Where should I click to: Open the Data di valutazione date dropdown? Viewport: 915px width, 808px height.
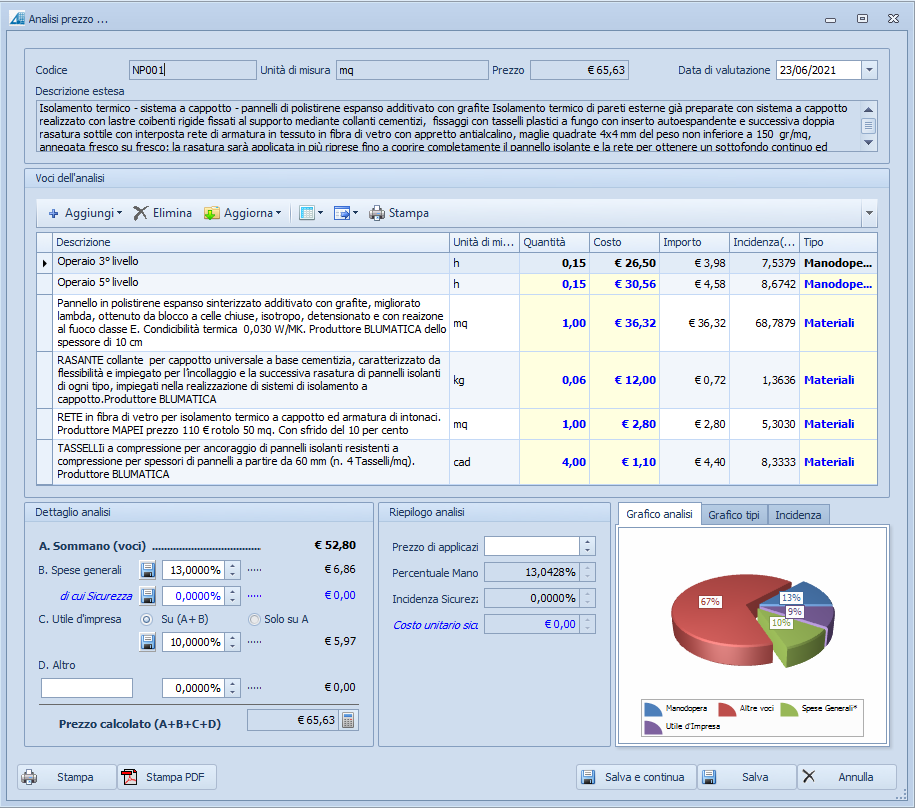click(869, 70)
